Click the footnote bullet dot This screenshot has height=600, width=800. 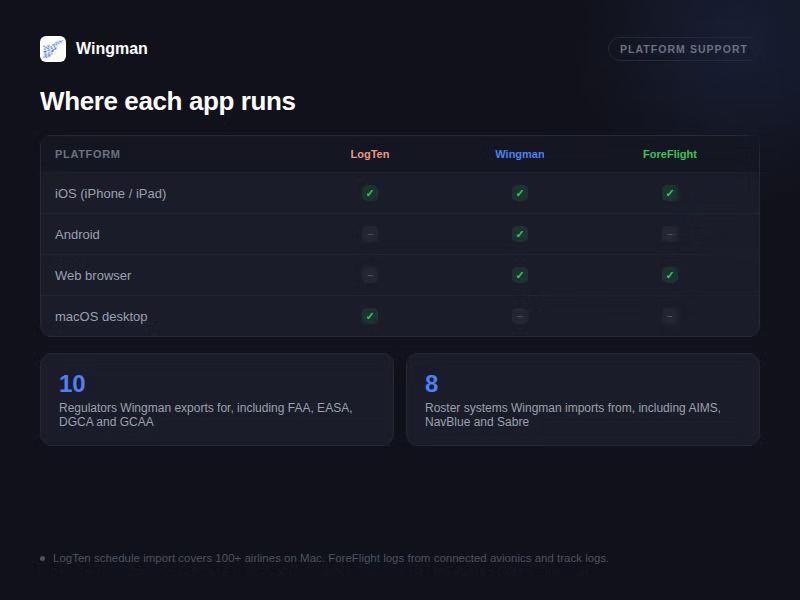pyautogui.click(x=42, y=558)
